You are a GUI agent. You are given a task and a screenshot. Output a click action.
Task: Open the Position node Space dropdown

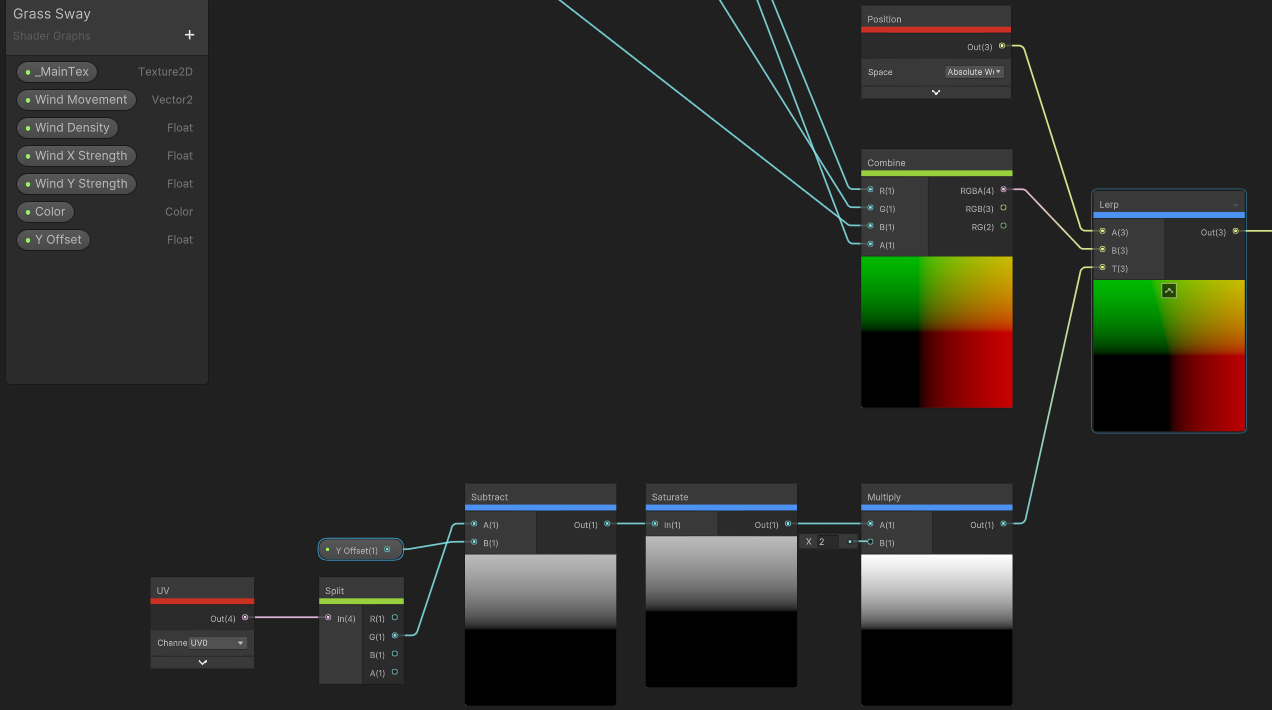click(x=974, y=72)
